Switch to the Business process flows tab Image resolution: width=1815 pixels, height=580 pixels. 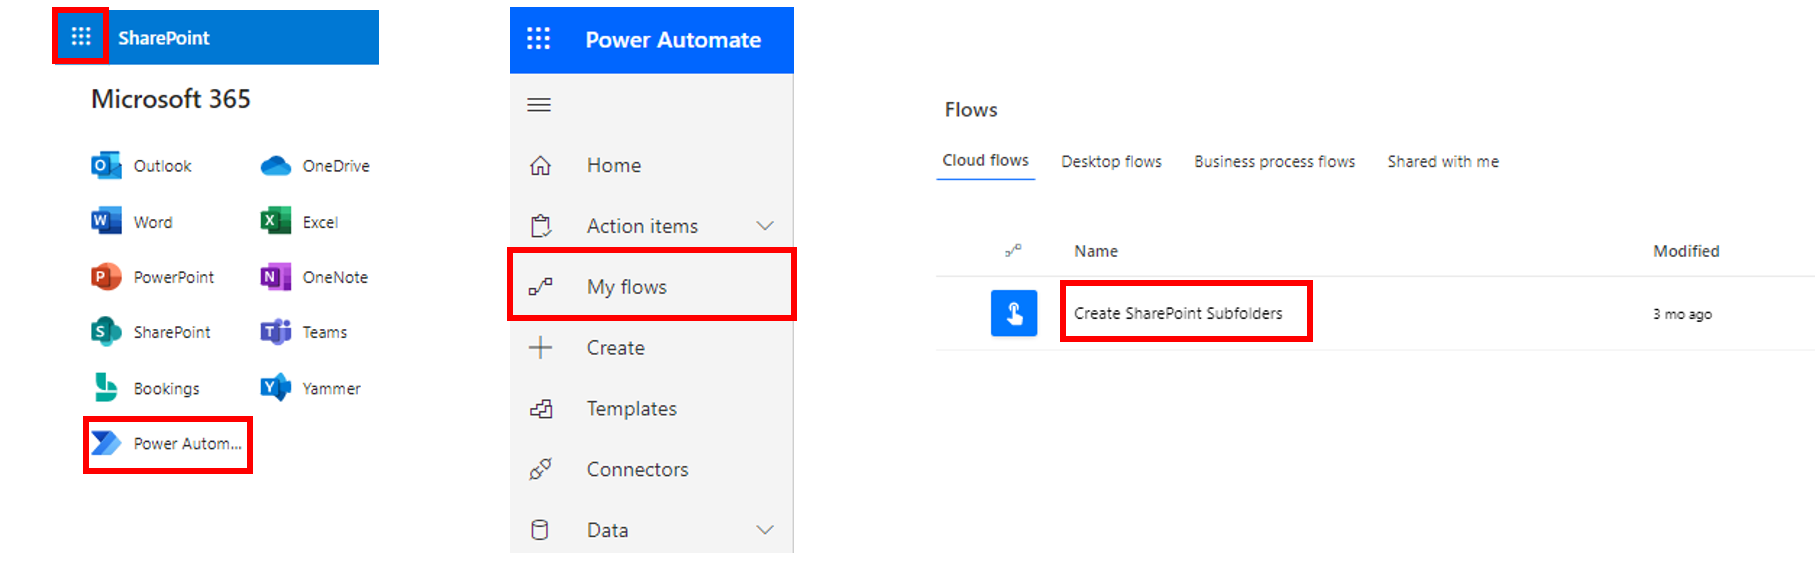1274,162
